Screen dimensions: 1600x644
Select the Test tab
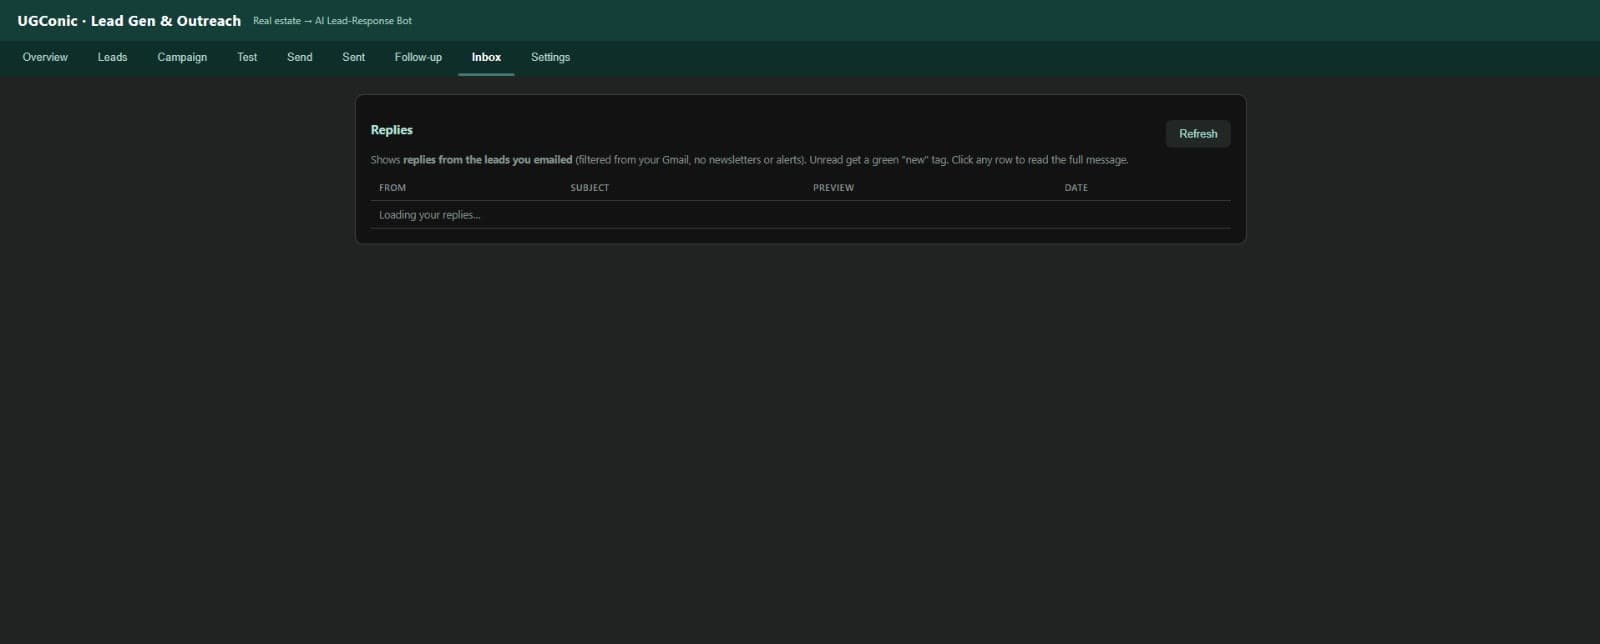247,57
